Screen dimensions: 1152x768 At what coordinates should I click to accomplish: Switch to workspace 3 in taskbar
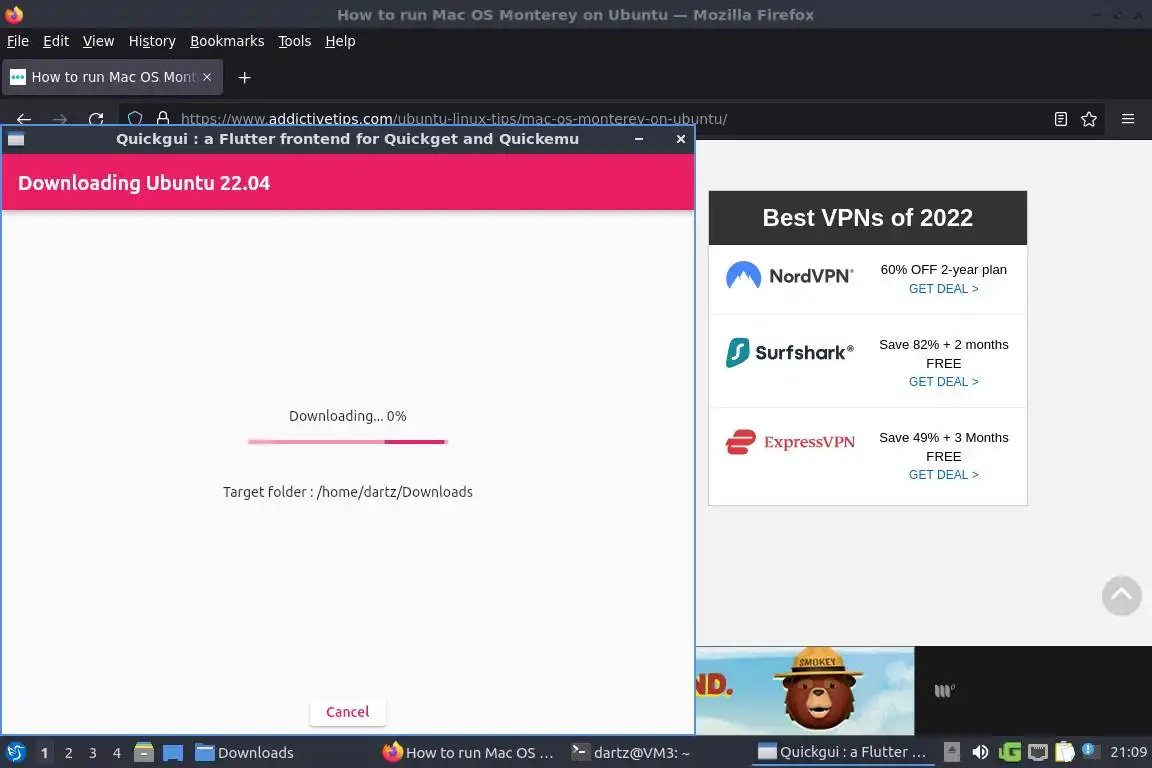pyautogui.click(x=93, y=753)
